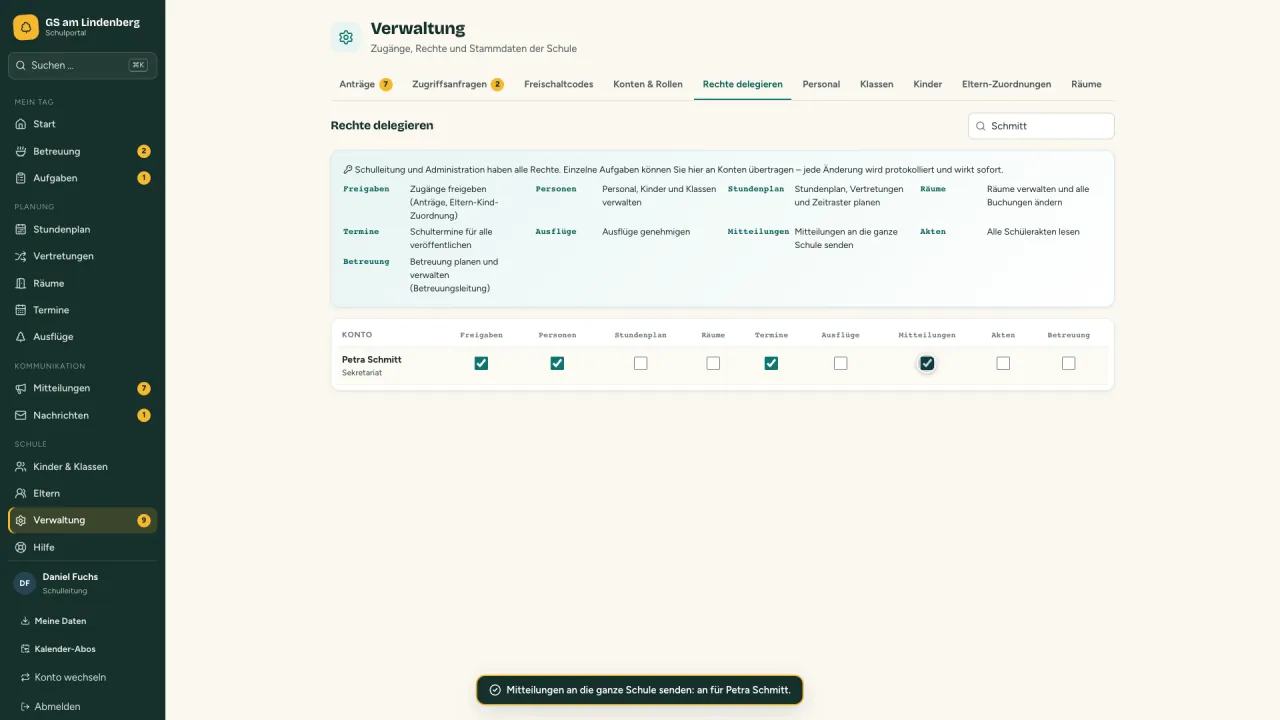This screenshot has height=720, width=1280.
Task: Click the Räume building icon in sidebar
Action: pyautogui.click(x=21, y=283)
